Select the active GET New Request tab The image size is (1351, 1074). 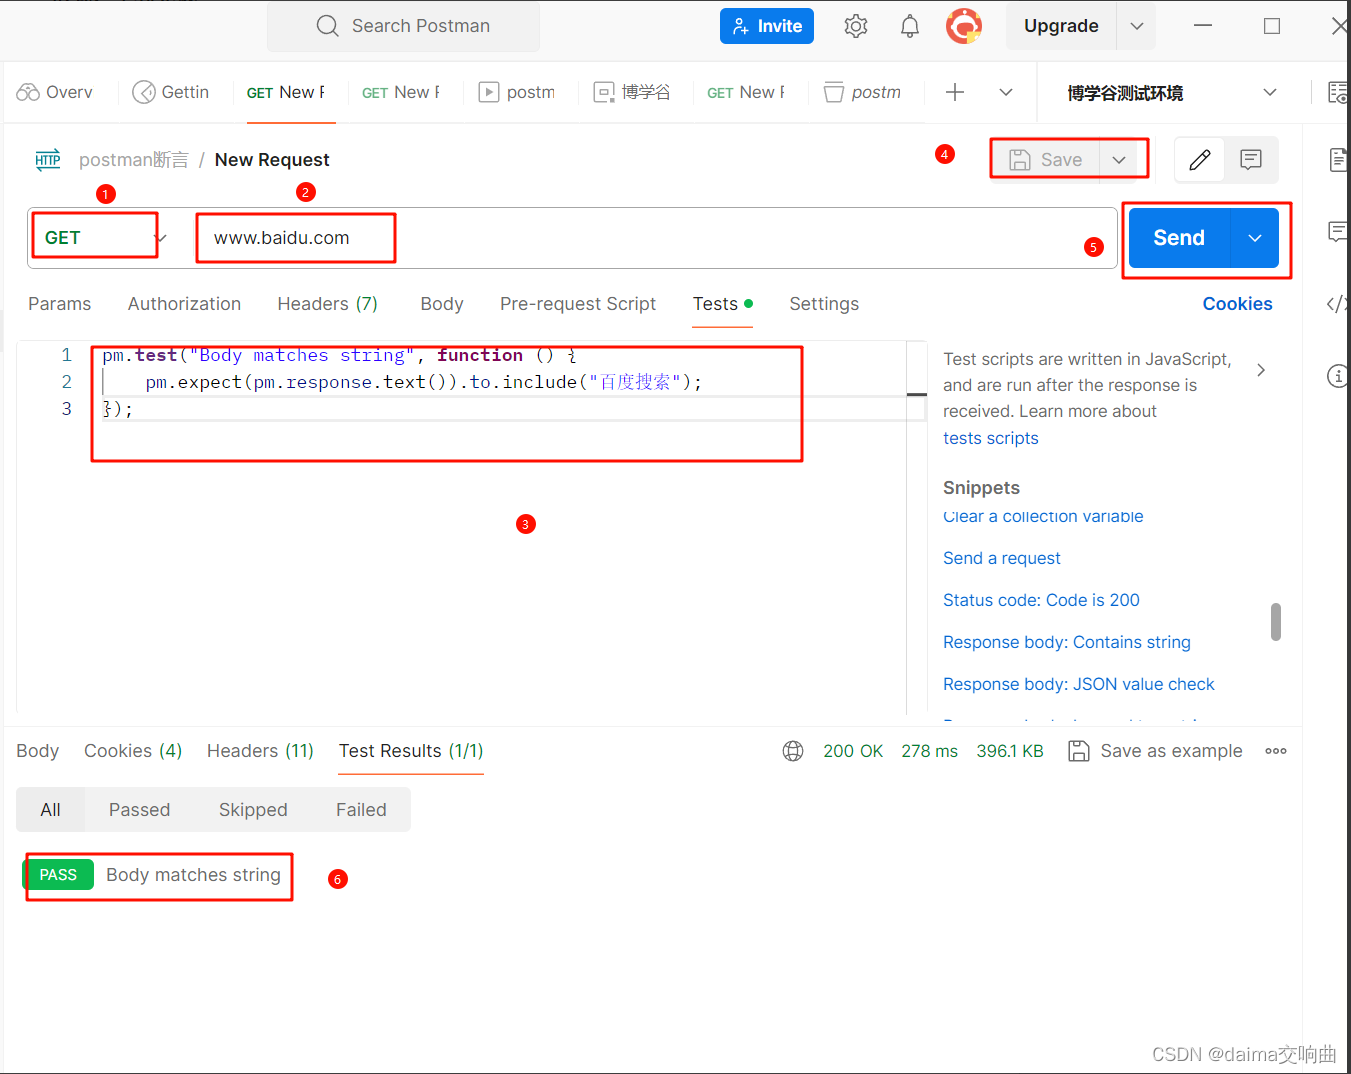285,92
